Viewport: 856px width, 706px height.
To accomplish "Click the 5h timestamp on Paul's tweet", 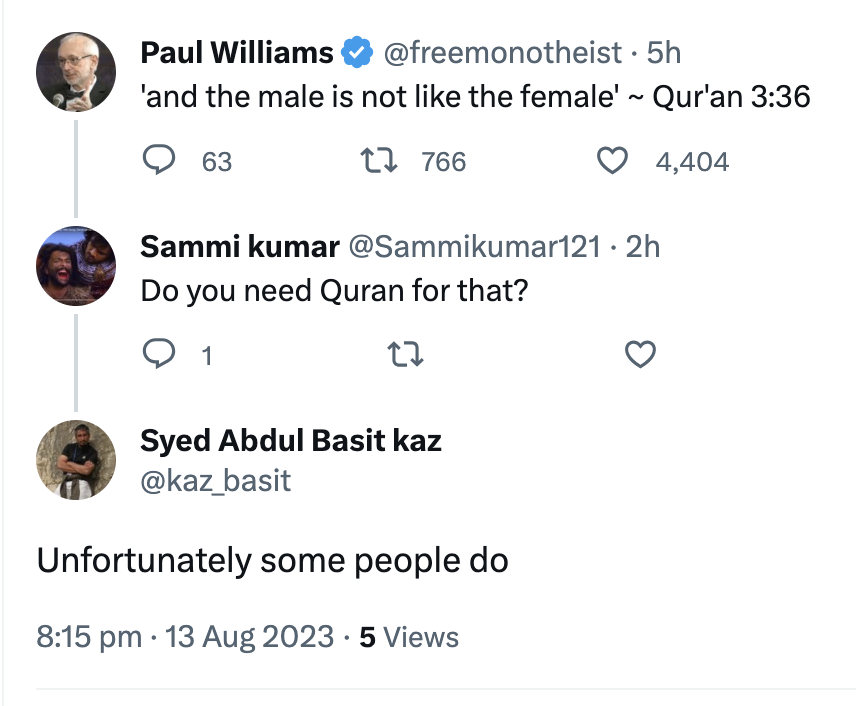I will tap(664, 53).
